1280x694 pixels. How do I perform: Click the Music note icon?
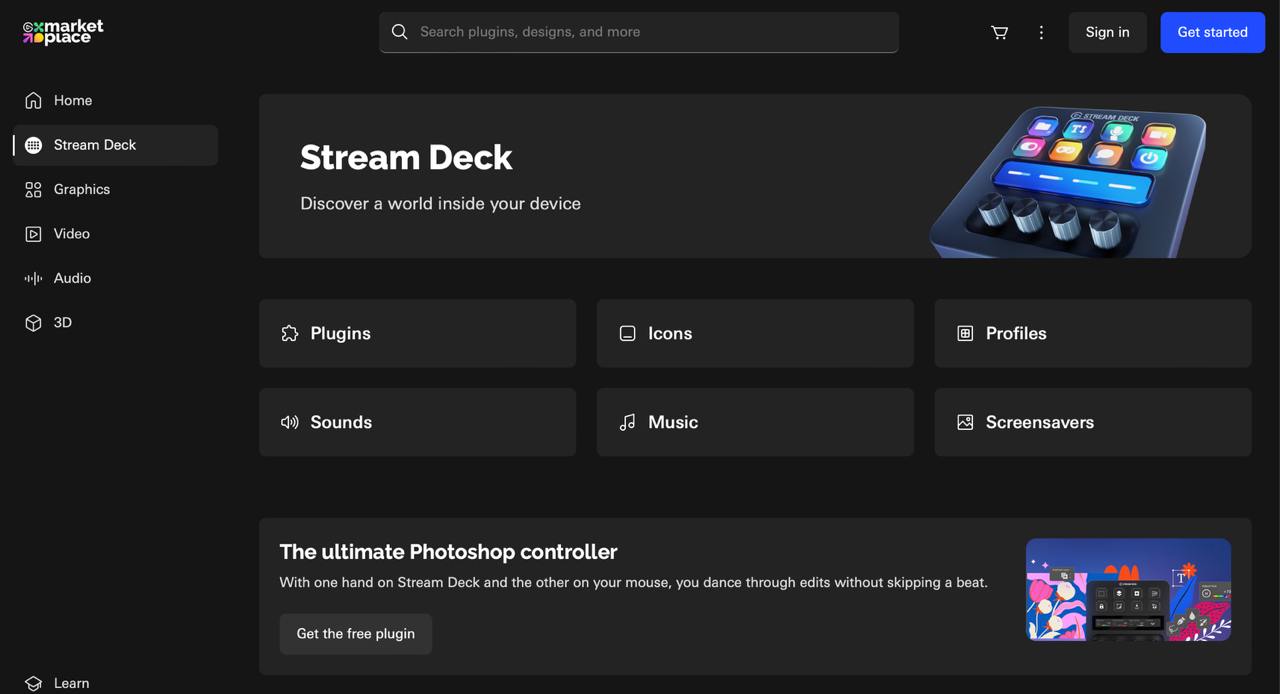coord(627,422)
